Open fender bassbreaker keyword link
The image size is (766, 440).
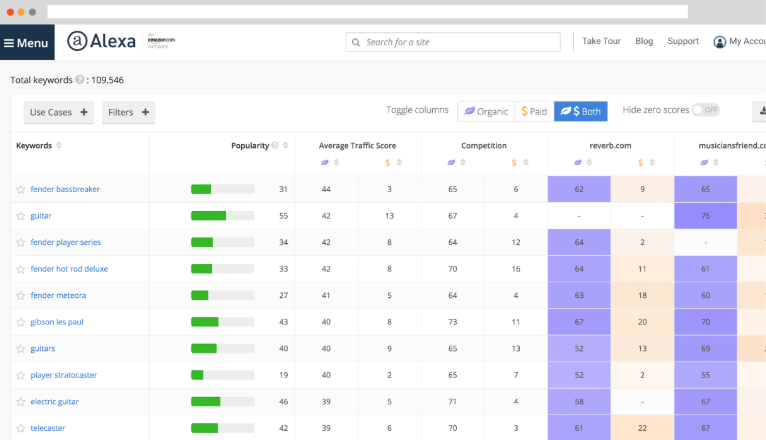click(x=65, y=189)
